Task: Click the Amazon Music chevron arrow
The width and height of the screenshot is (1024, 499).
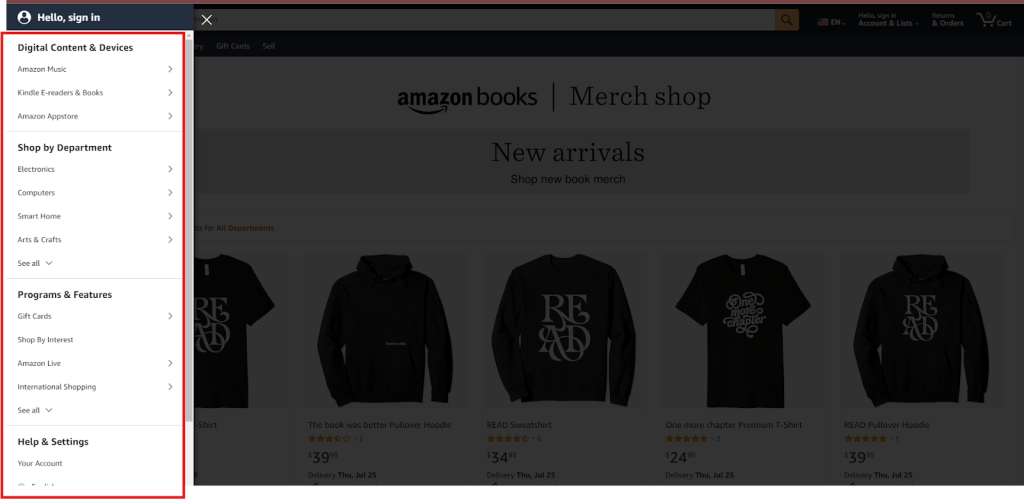Action: pyautogui.click(x=171, y=69)
